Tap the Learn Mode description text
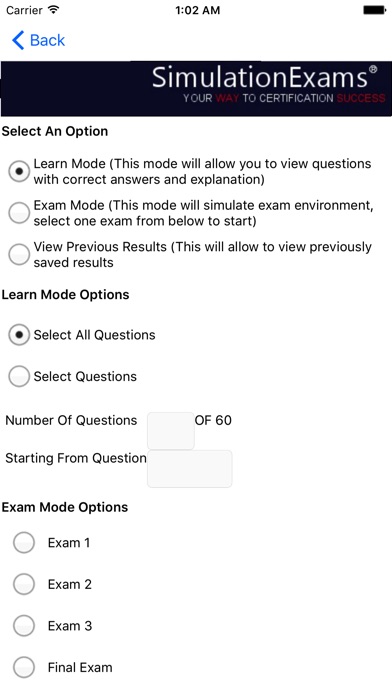 point(202,171)
